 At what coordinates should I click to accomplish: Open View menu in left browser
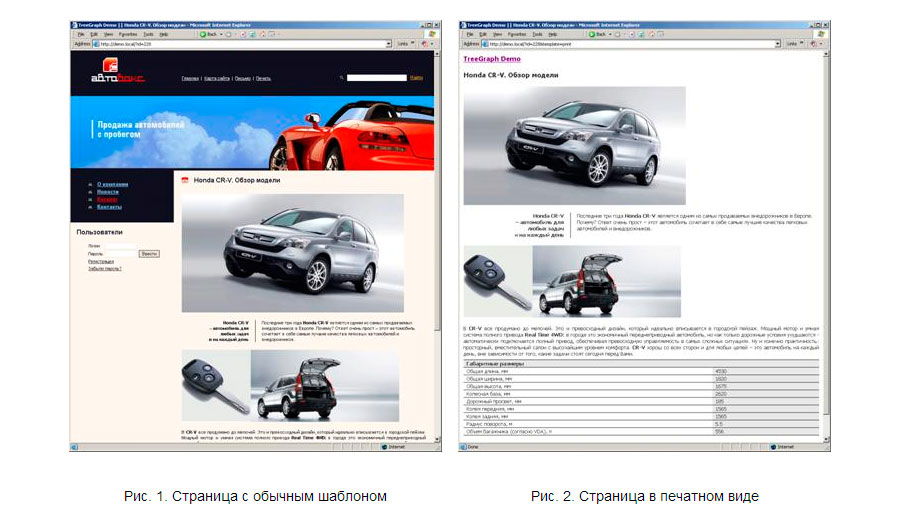[x=108, y=34]
